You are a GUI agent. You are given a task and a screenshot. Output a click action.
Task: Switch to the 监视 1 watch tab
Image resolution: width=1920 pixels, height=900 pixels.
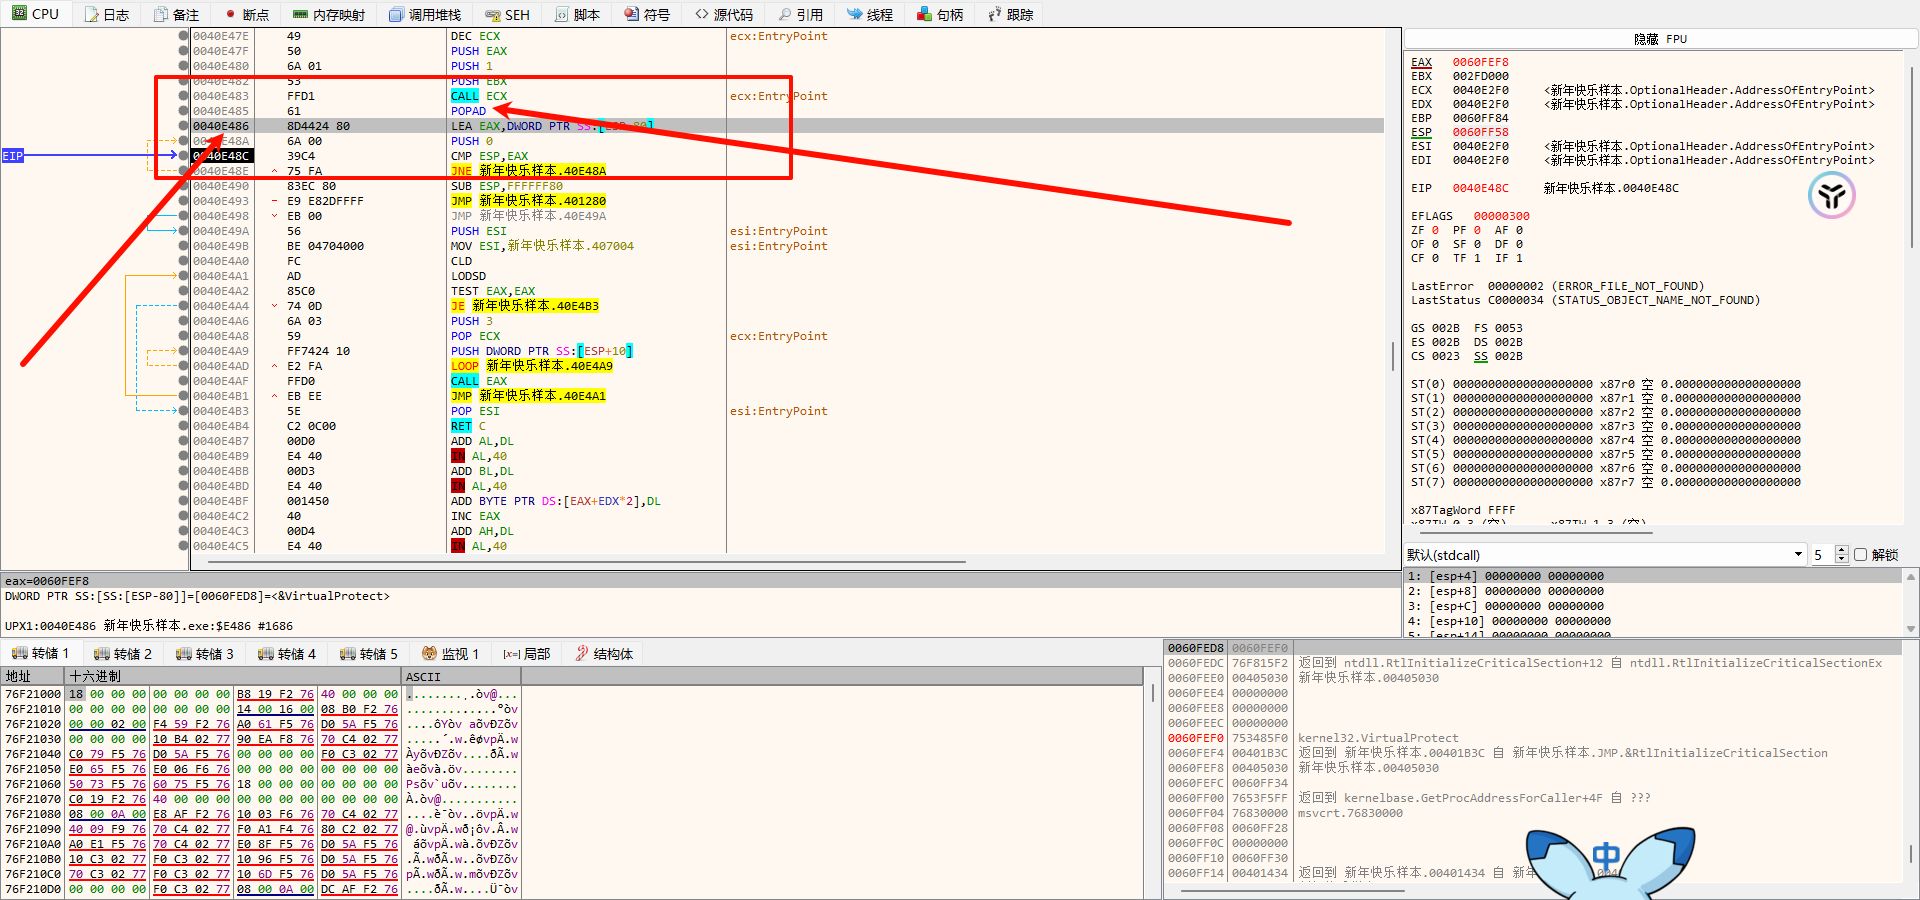pos(451,654)
